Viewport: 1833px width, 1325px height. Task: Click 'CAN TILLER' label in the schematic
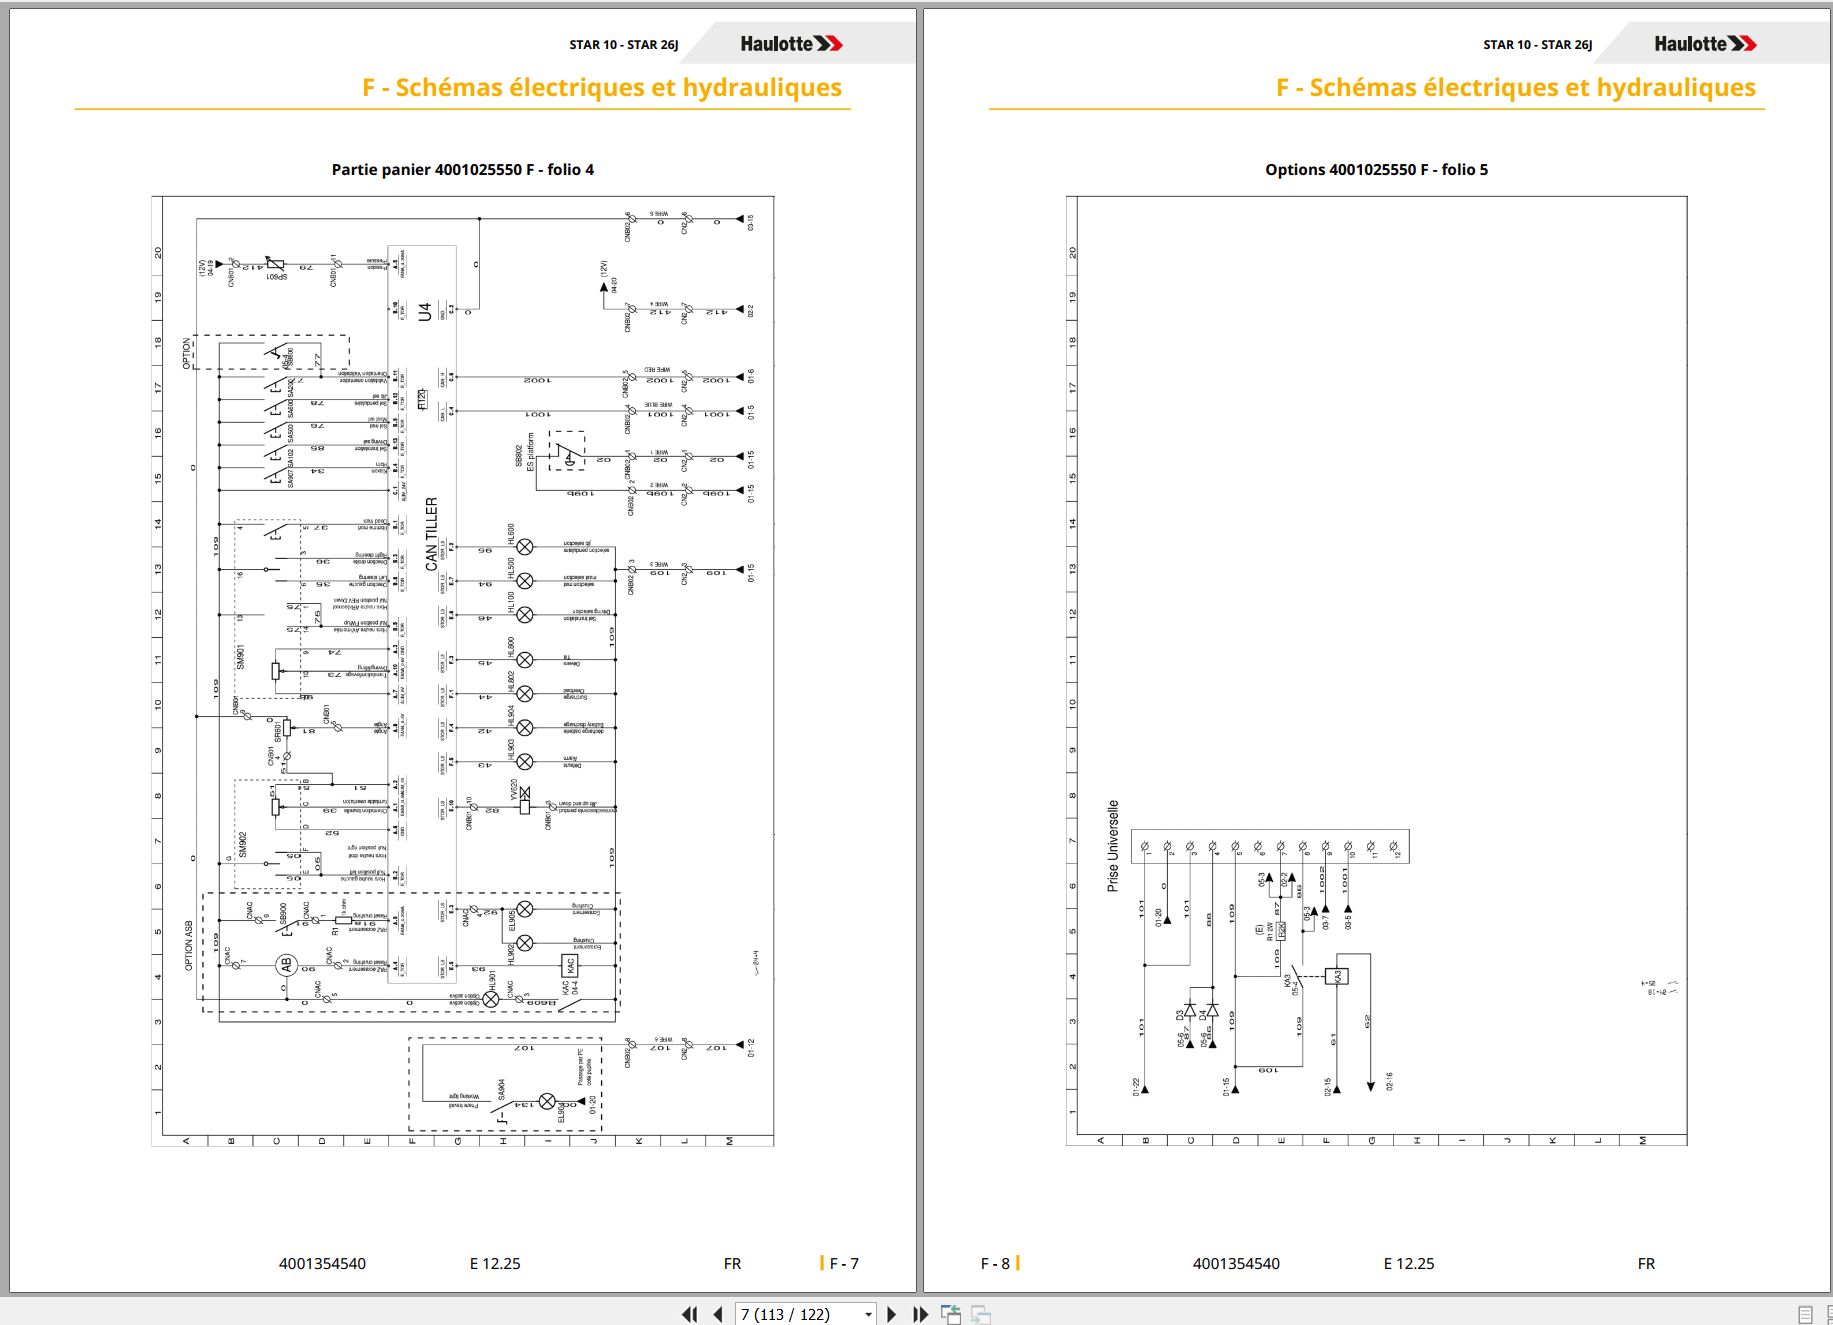tap(432, 534)
